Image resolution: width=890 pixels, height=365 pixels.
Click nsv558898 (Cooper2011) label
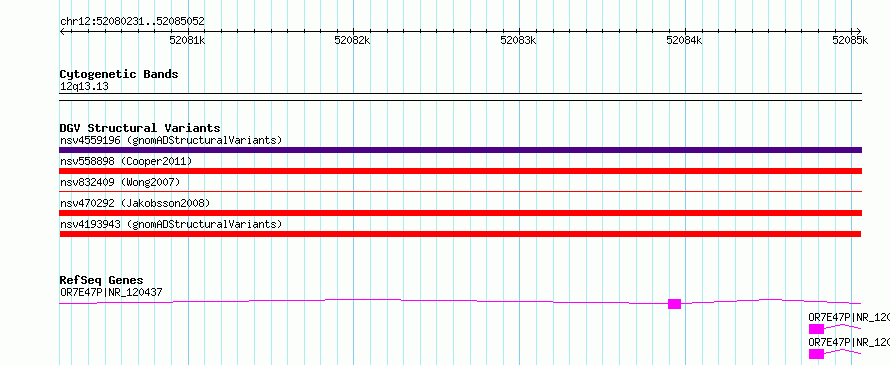tap(126, 161)
